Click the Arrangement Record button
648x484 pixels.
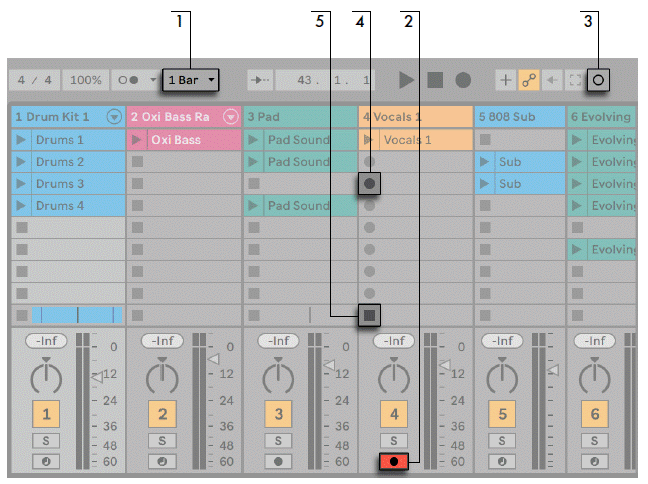pyautogui.click(x=463, y=79)
